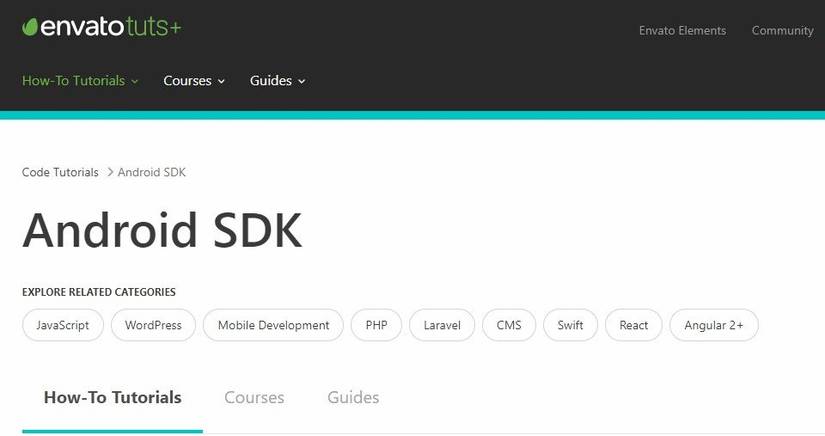Open the Community link

tap(782, 31)
